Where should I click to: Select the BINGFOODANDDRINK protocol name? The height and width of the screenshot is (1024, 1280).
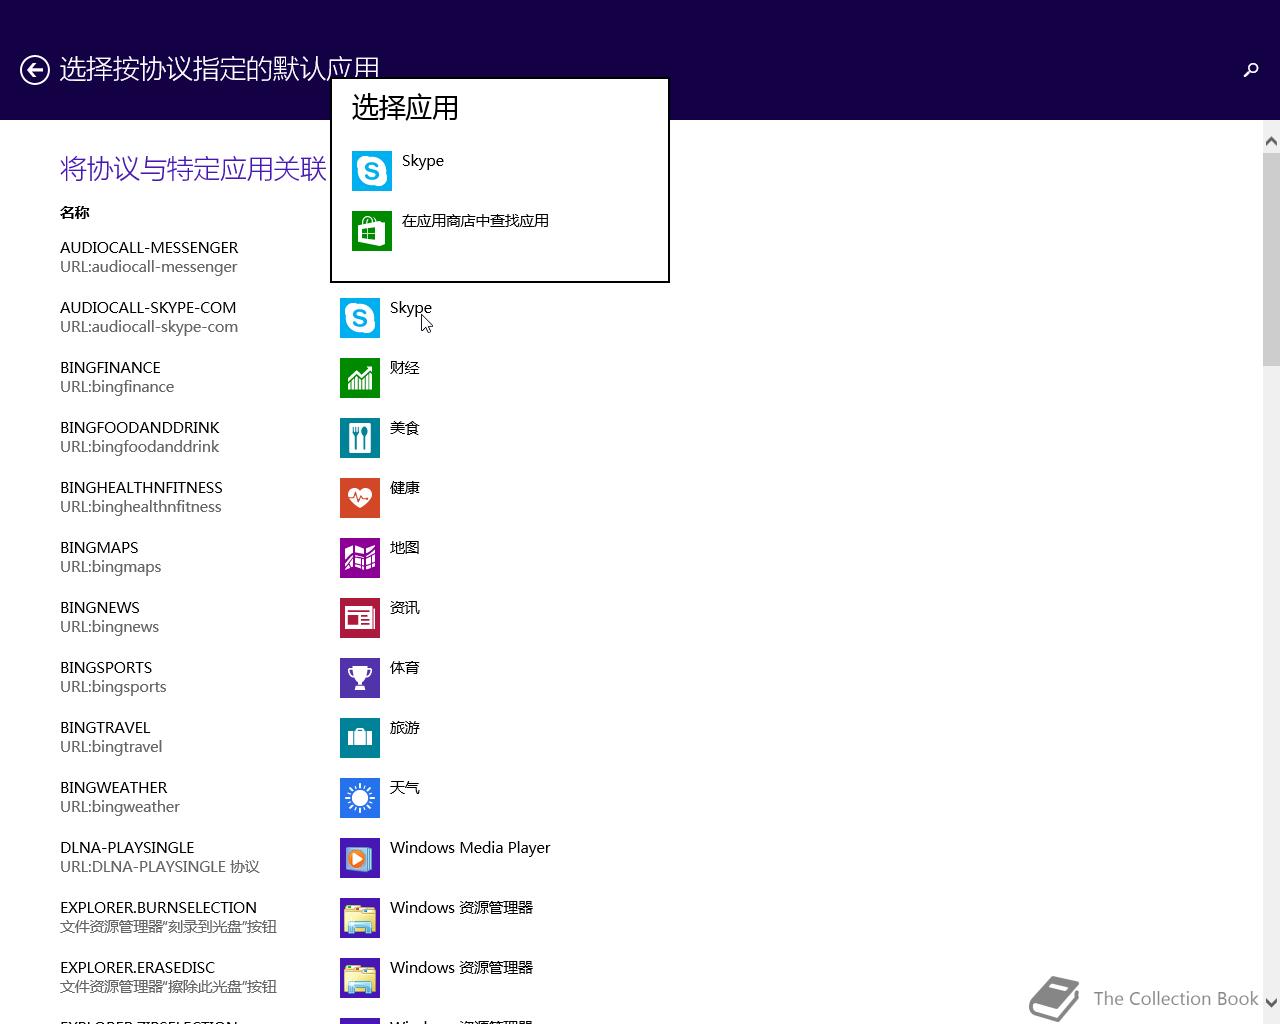coord(140,428)
